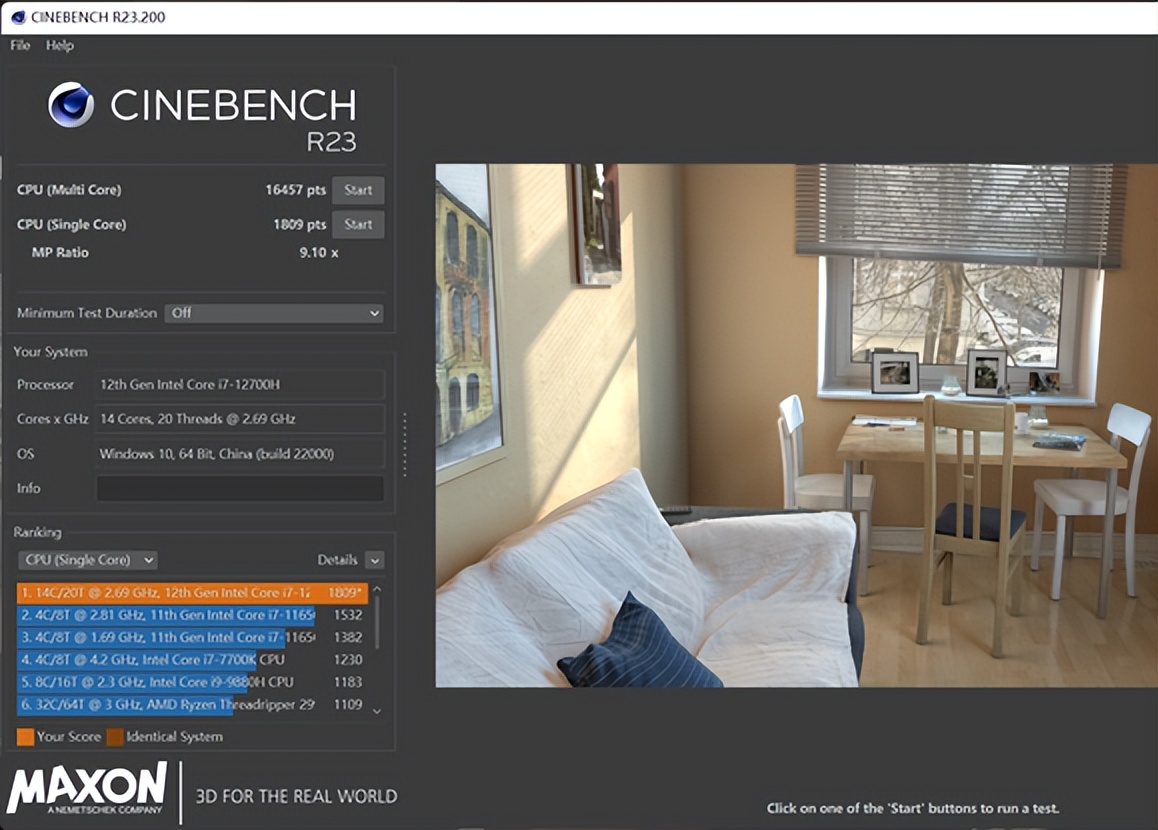Image resolution: width=1158 pixels, height=830 pixels.
Task: Click the Details label in Ranking
Action: pos(338,560)
